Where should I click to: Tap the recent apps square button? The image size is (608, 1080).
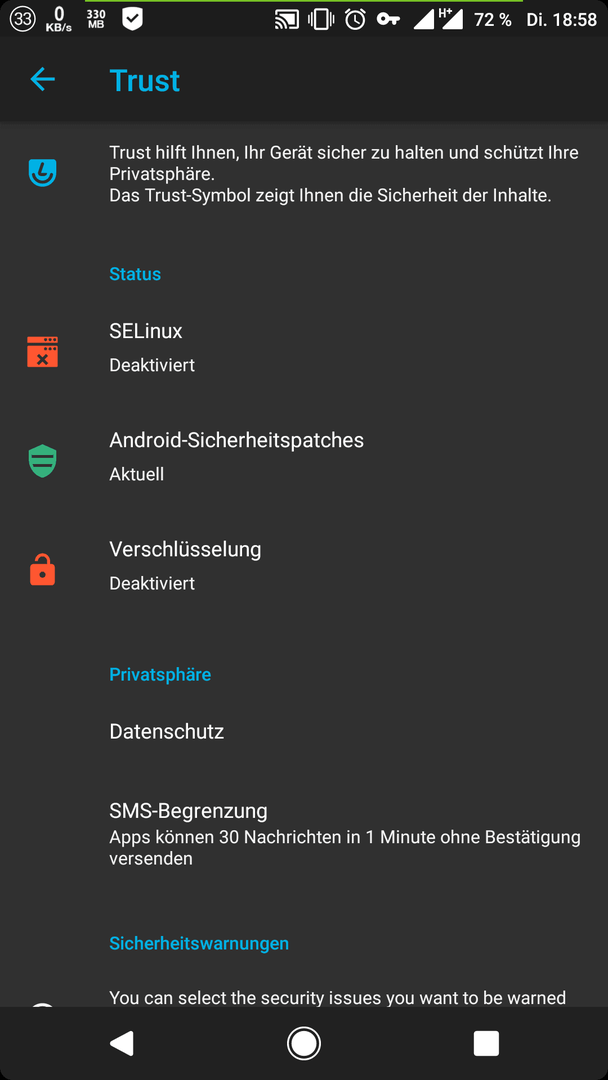point(486,1043)
